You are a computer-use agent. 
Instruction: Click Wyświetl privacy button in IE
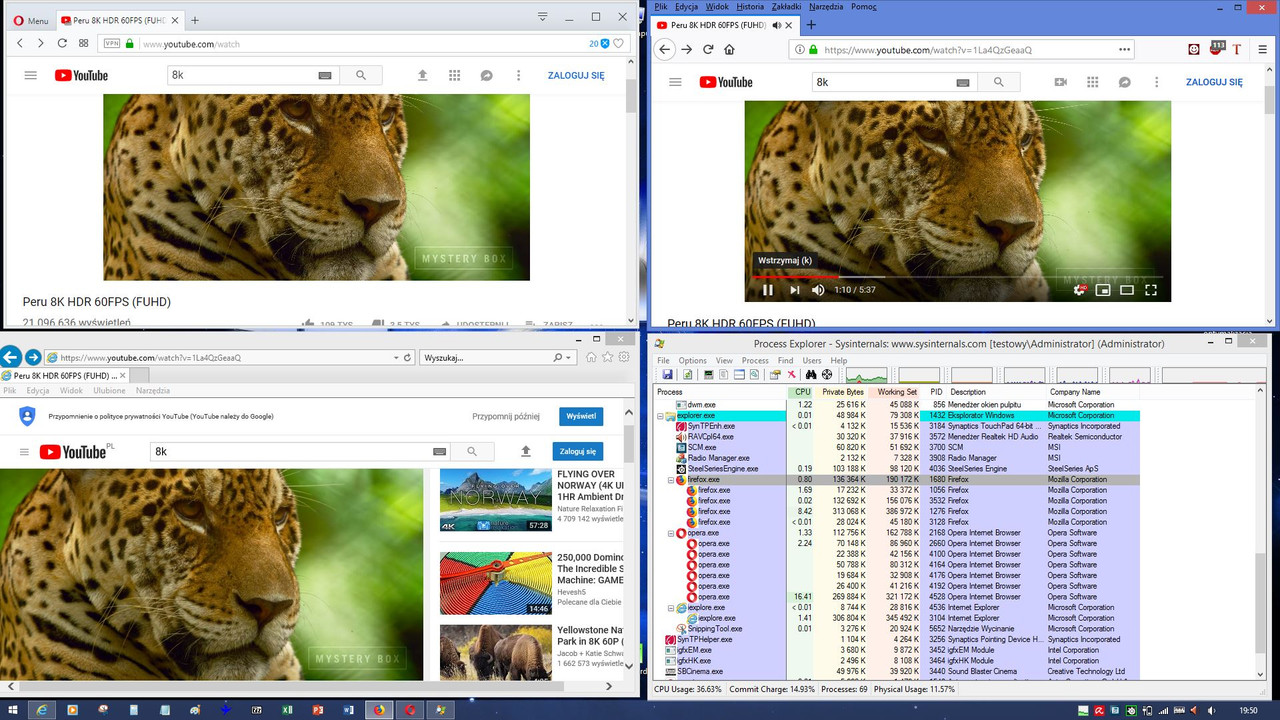coord(581,416)
